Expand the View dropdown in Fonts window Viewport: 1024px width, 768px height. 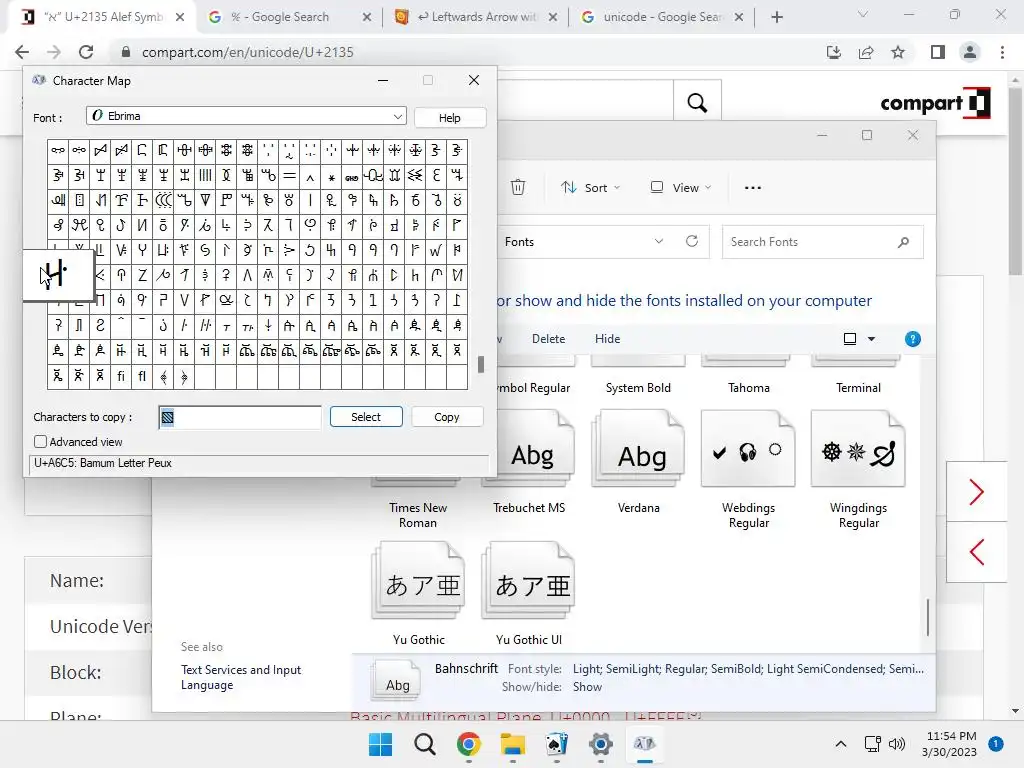(680, 188)
